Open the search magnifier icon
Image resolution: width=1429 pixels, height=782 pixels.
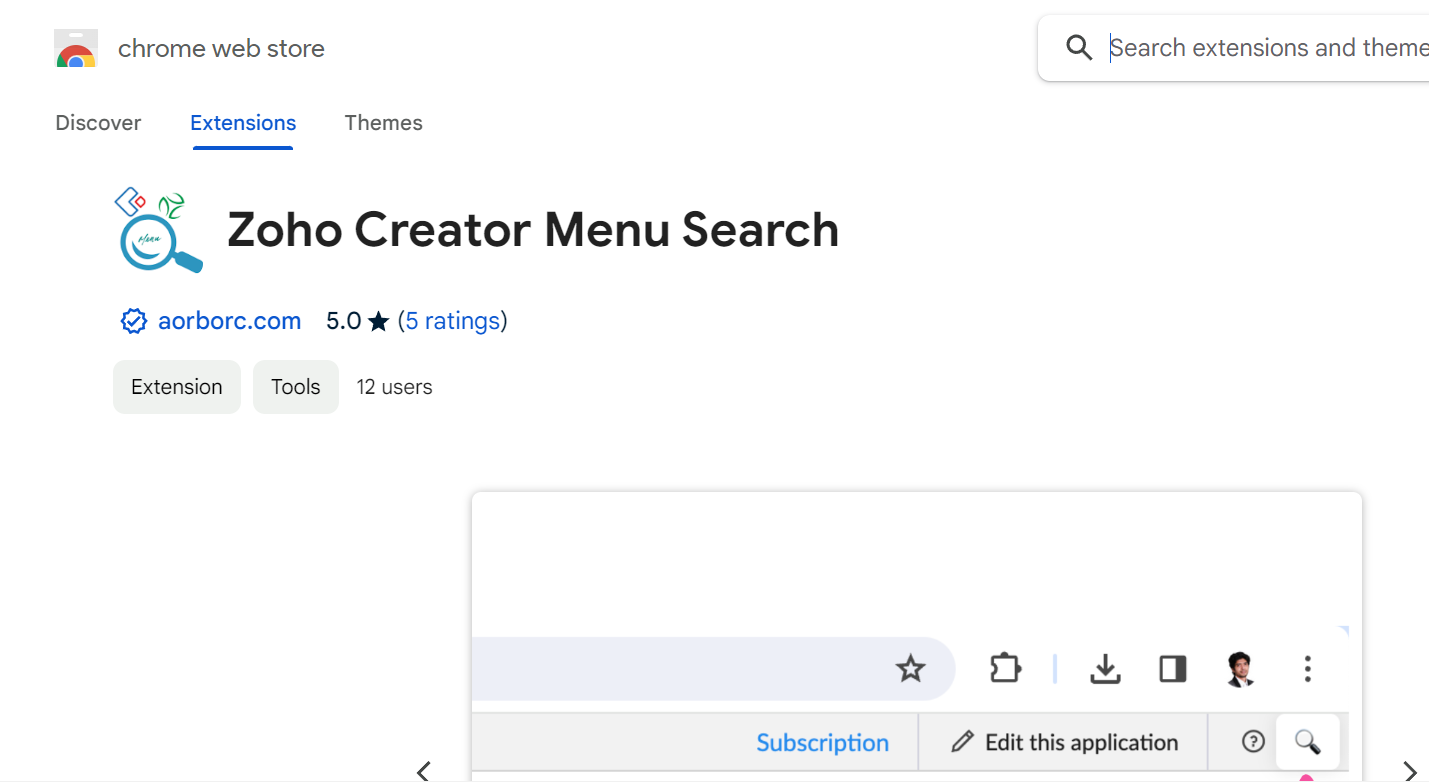1307,742
